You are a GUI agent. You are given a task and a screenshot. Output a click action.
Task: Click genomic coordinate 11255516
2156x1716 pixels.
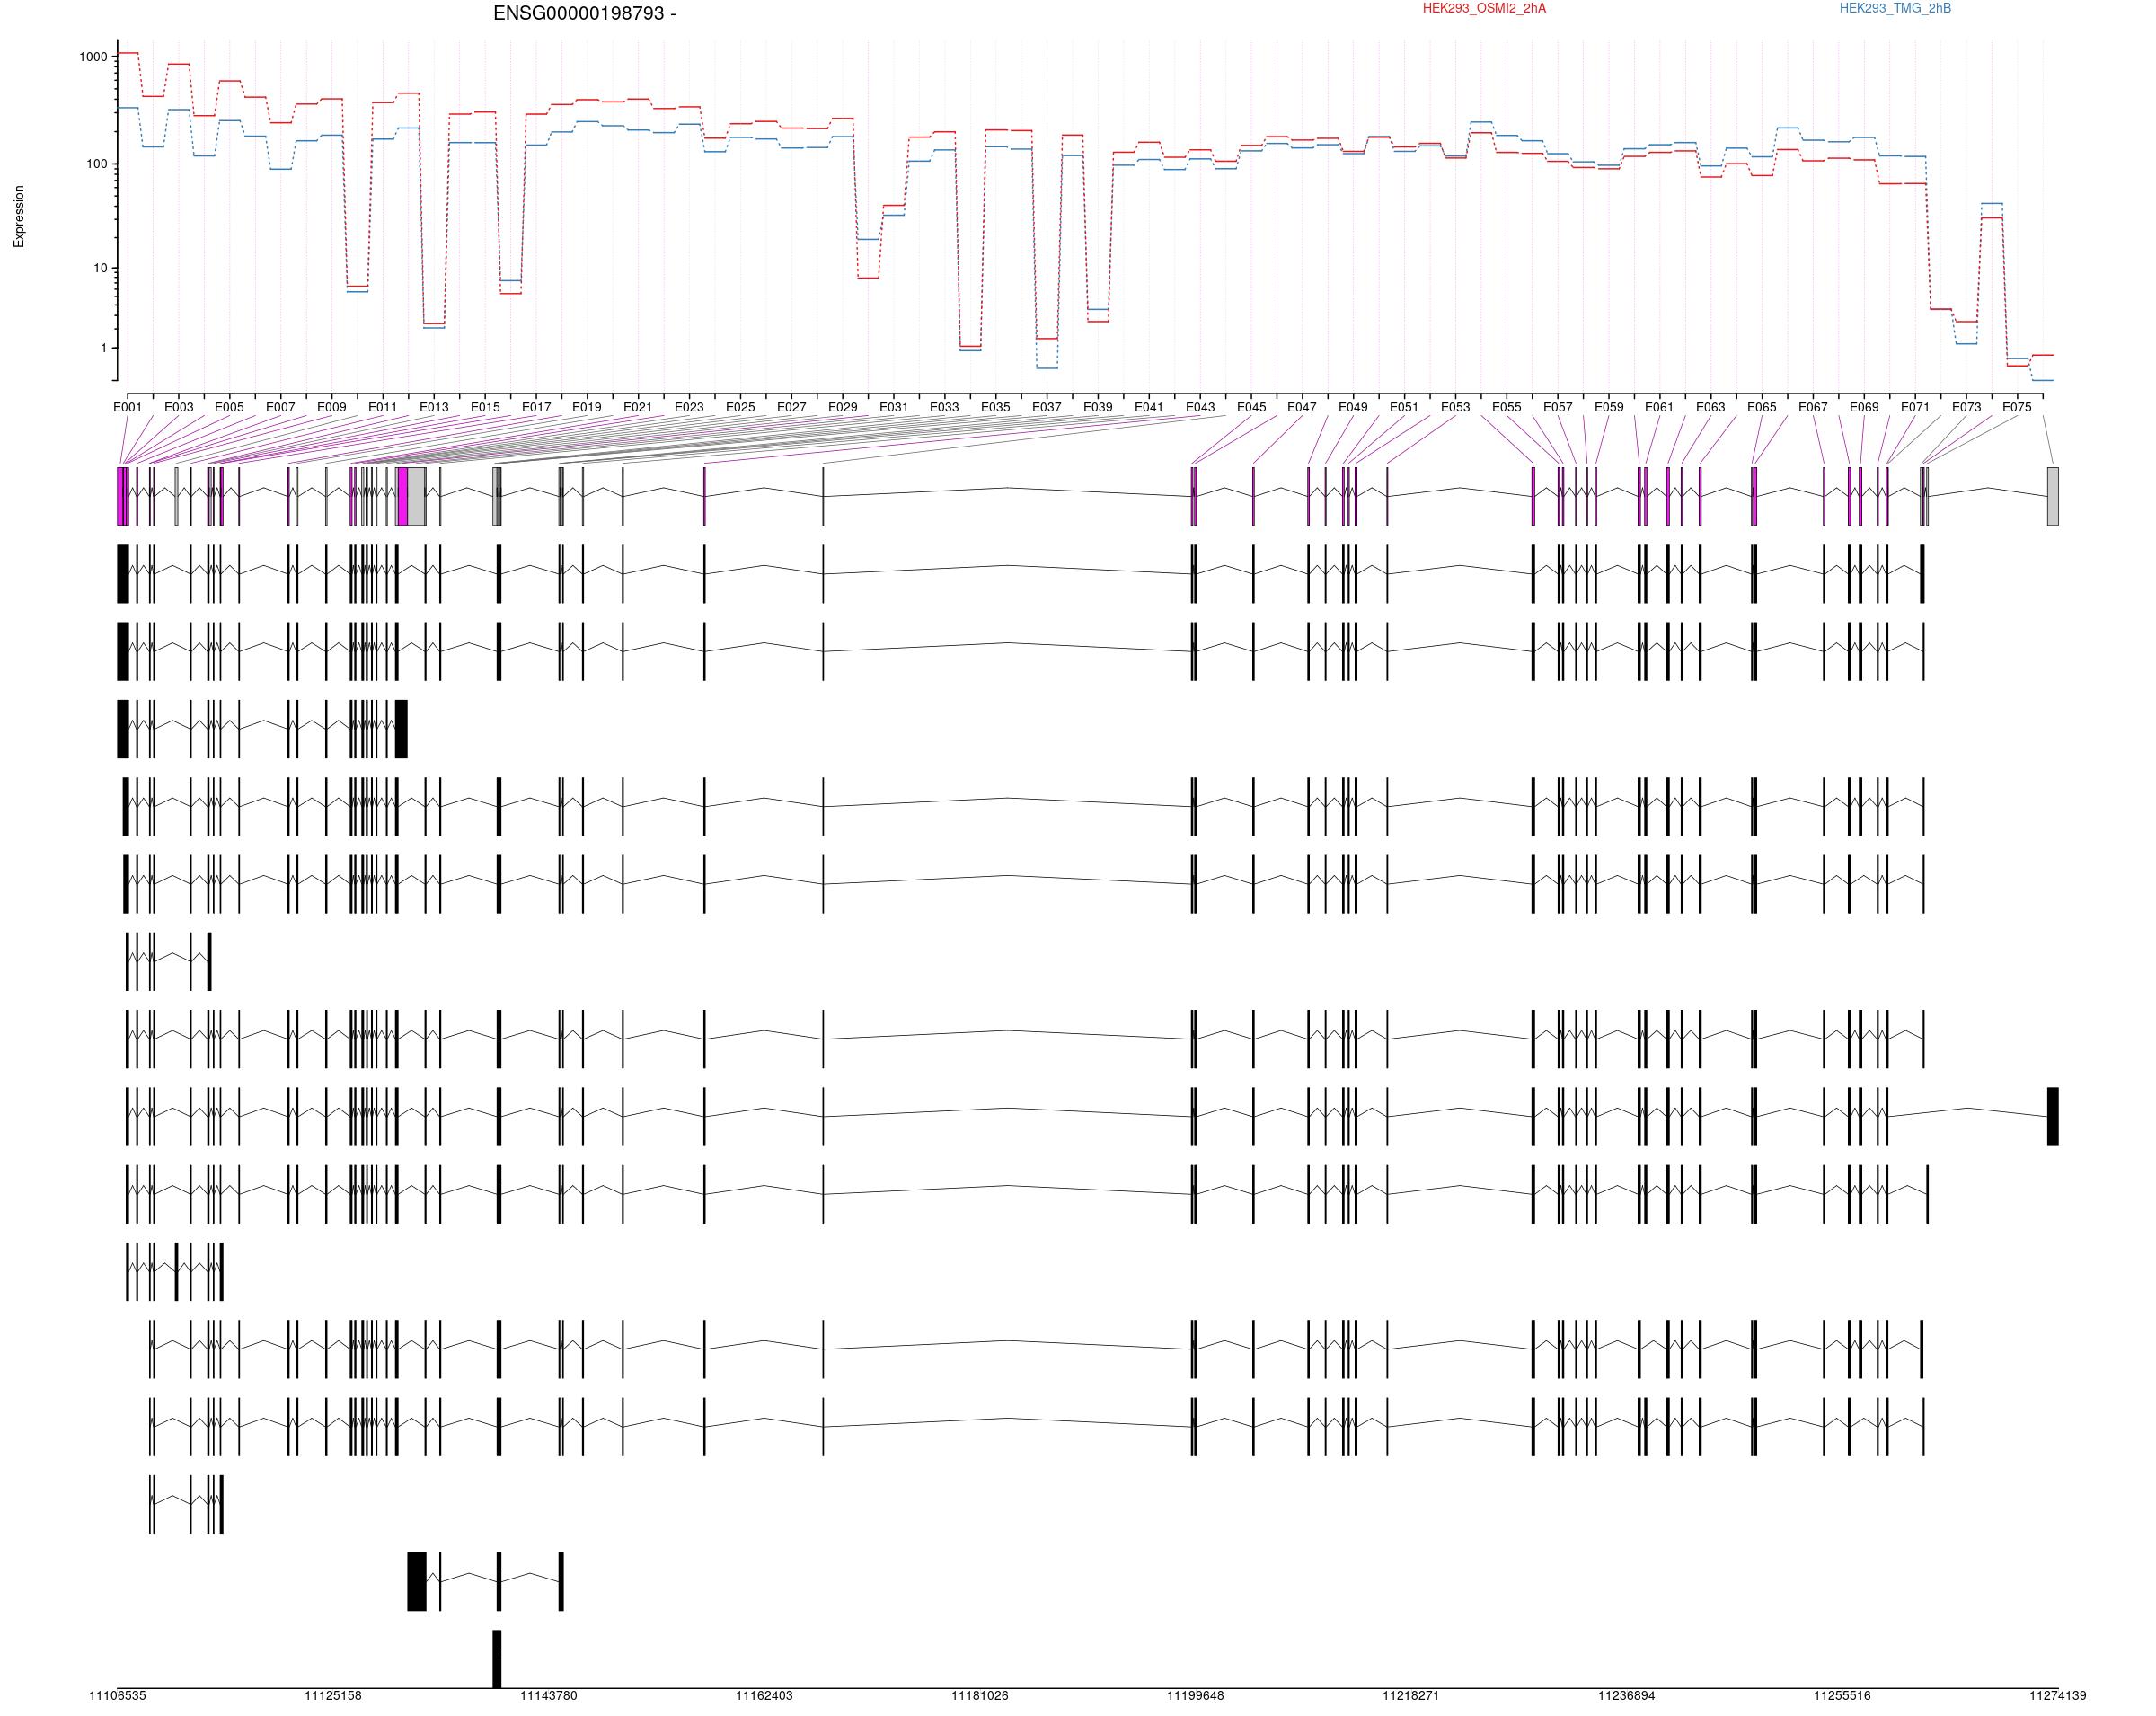(x=1842, y=1696)
